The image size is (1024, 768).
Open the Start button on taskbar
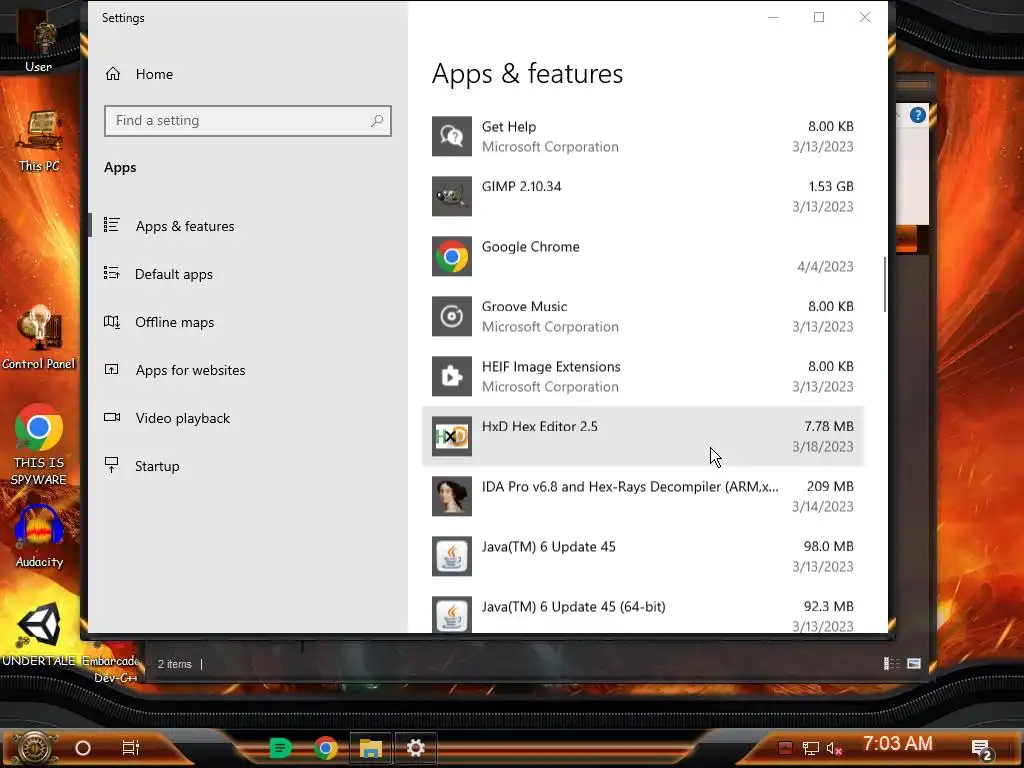click(x=35, y=748)
